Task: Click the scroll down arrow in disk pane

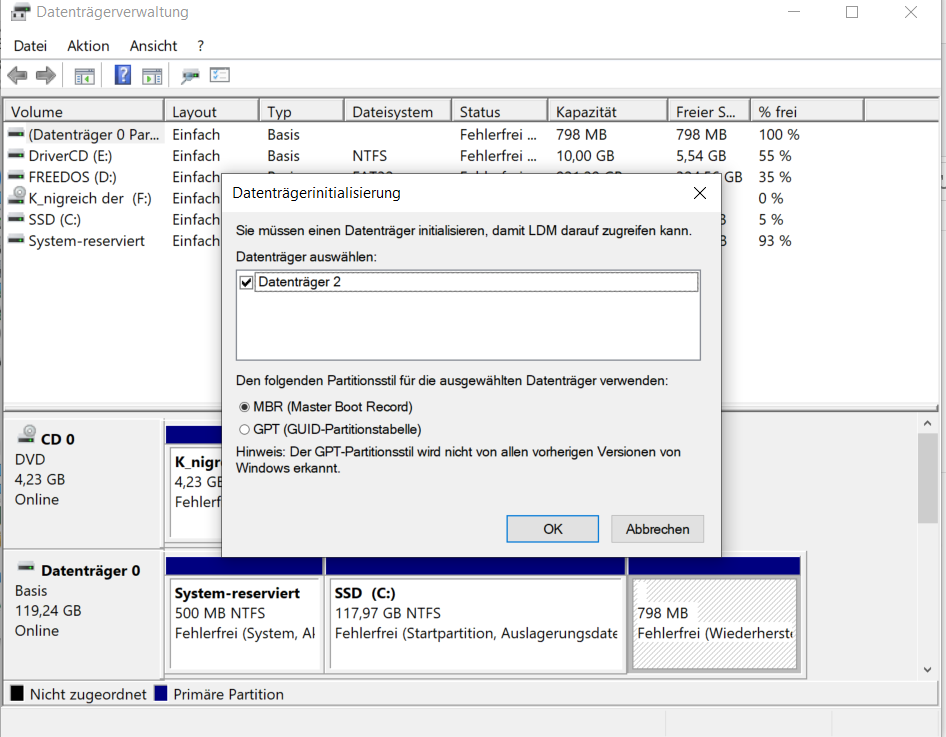Action: point(927,669)
